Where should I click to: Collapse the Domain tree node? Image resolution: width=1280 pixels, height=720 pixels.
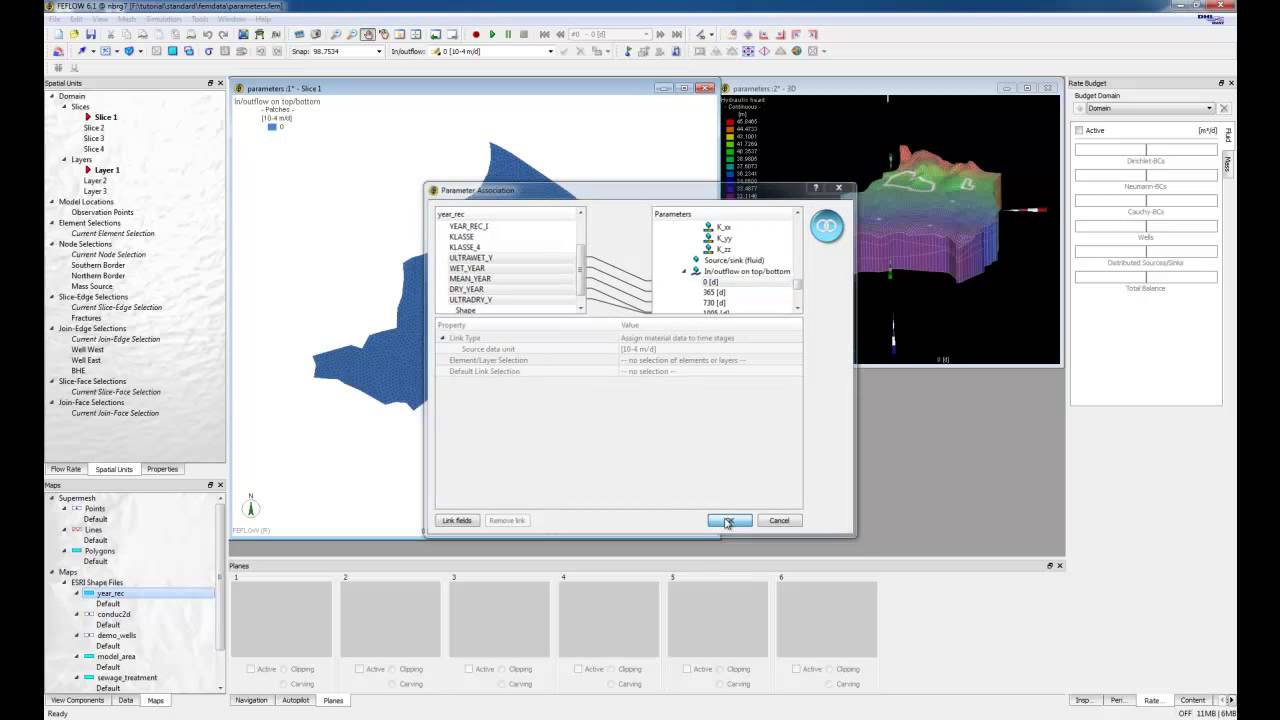(51, 97)
